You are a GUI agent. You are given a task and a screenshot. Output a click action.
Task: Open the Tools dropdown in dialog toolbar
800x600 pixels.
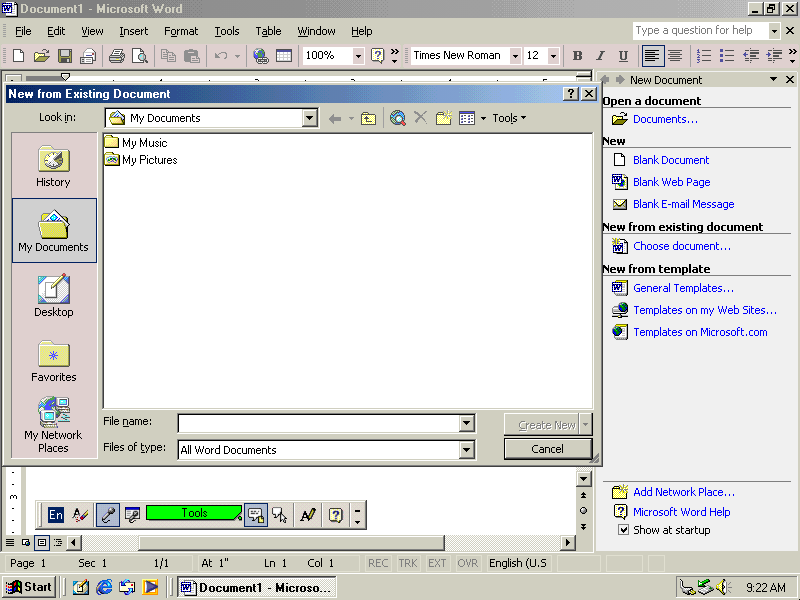pos(509,118)
